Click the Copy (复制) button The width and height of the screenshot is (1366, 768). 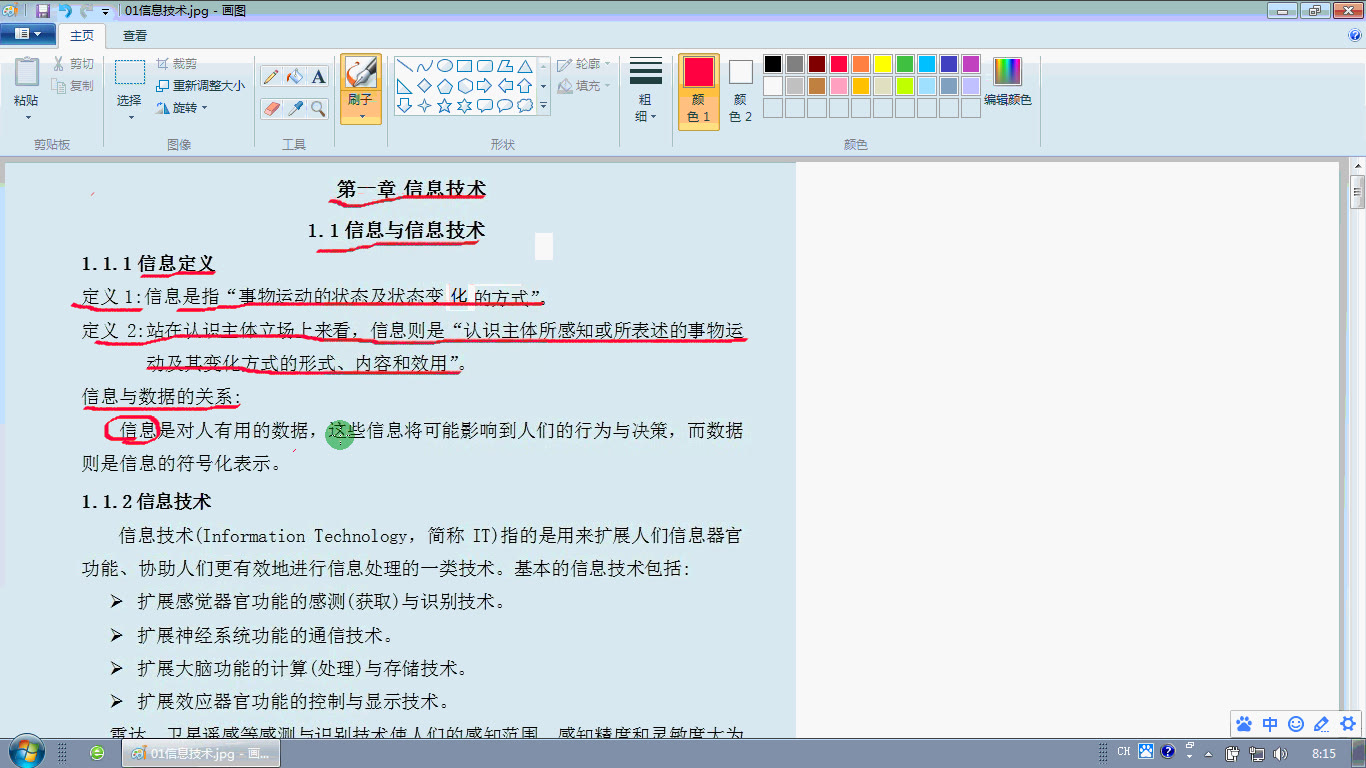point(74,86)
